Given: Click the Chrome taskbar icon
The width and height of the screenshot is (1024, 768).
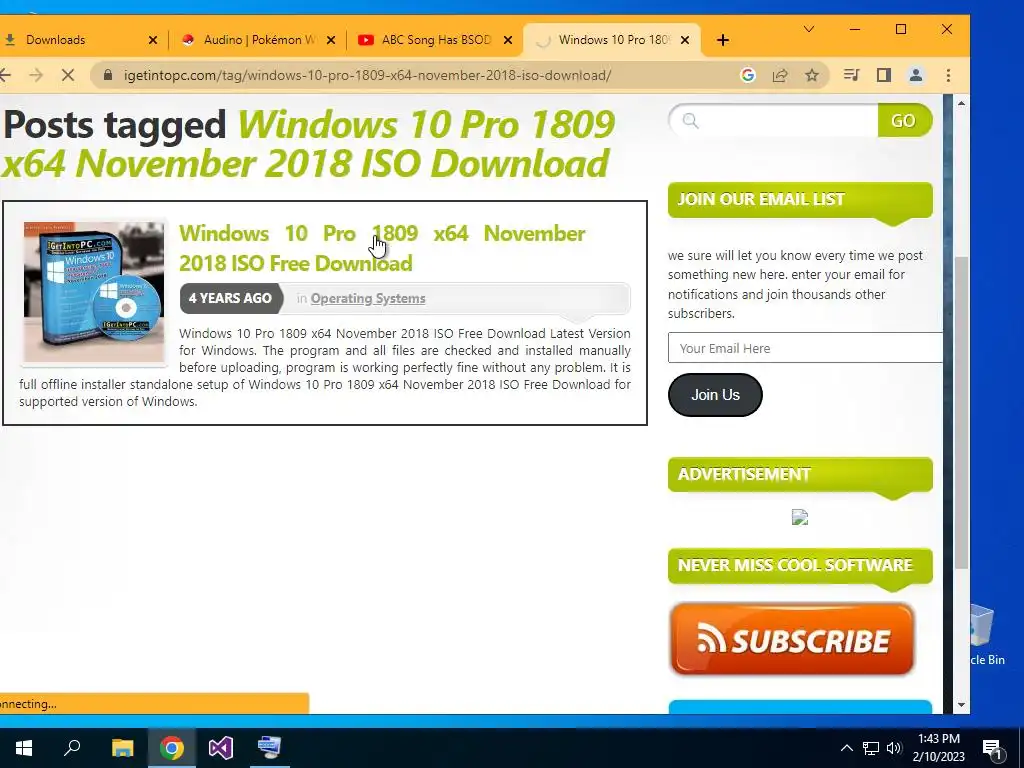Looking at the screenshot, I should [172, 748].
